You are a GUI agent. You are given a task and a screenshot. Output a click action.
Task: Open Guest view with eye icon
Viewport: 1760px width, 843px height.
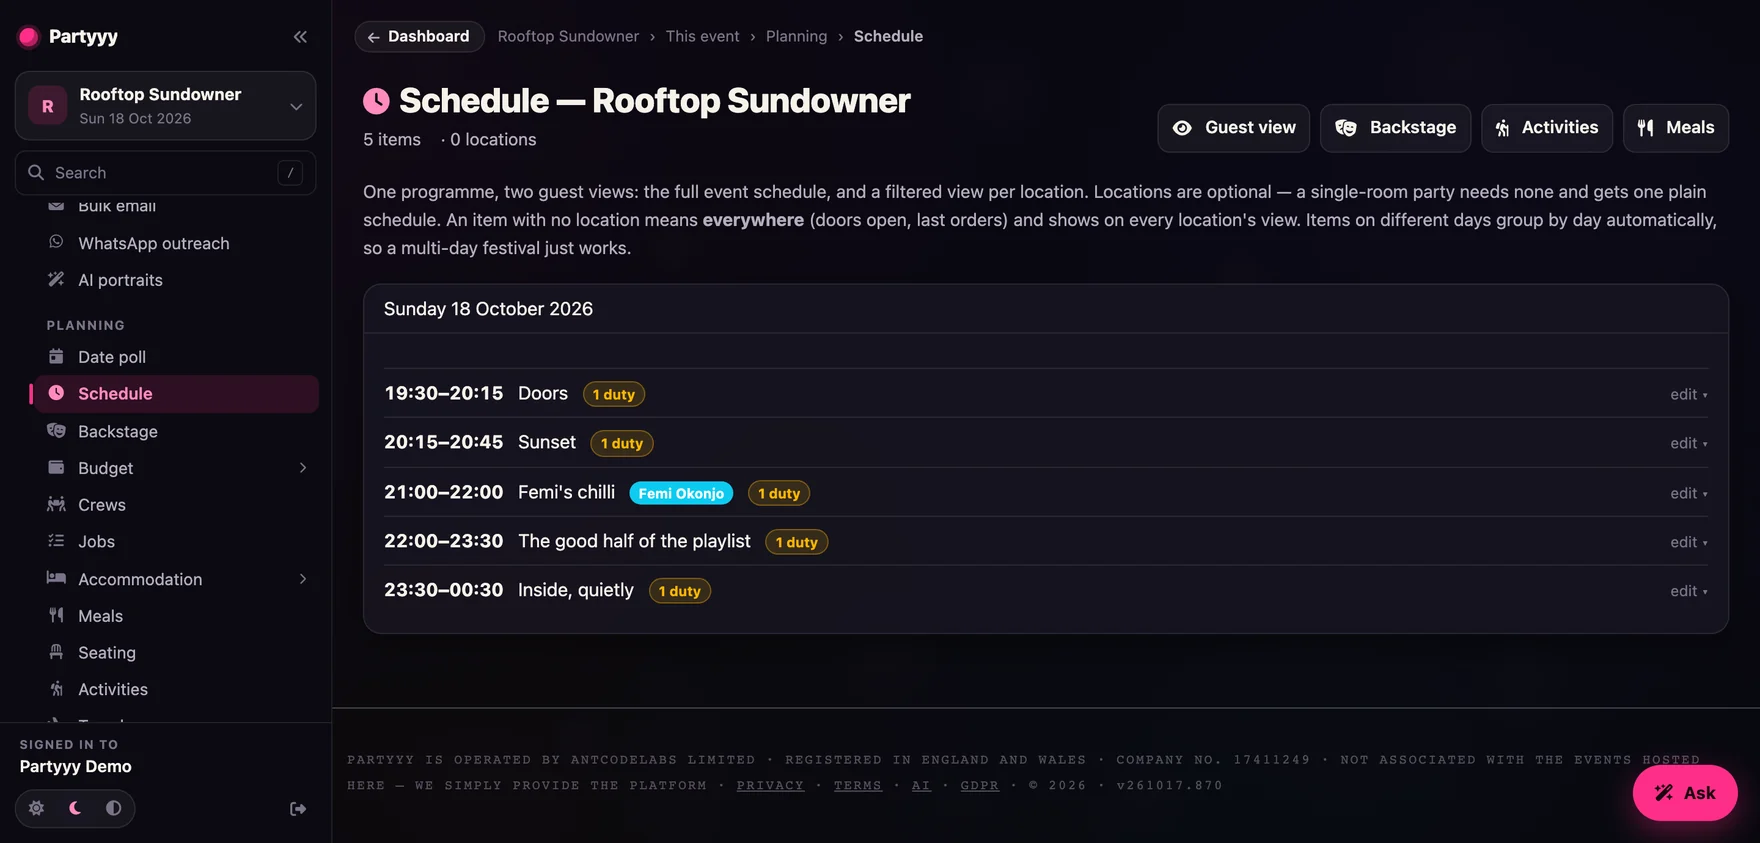coord(1233,128)
